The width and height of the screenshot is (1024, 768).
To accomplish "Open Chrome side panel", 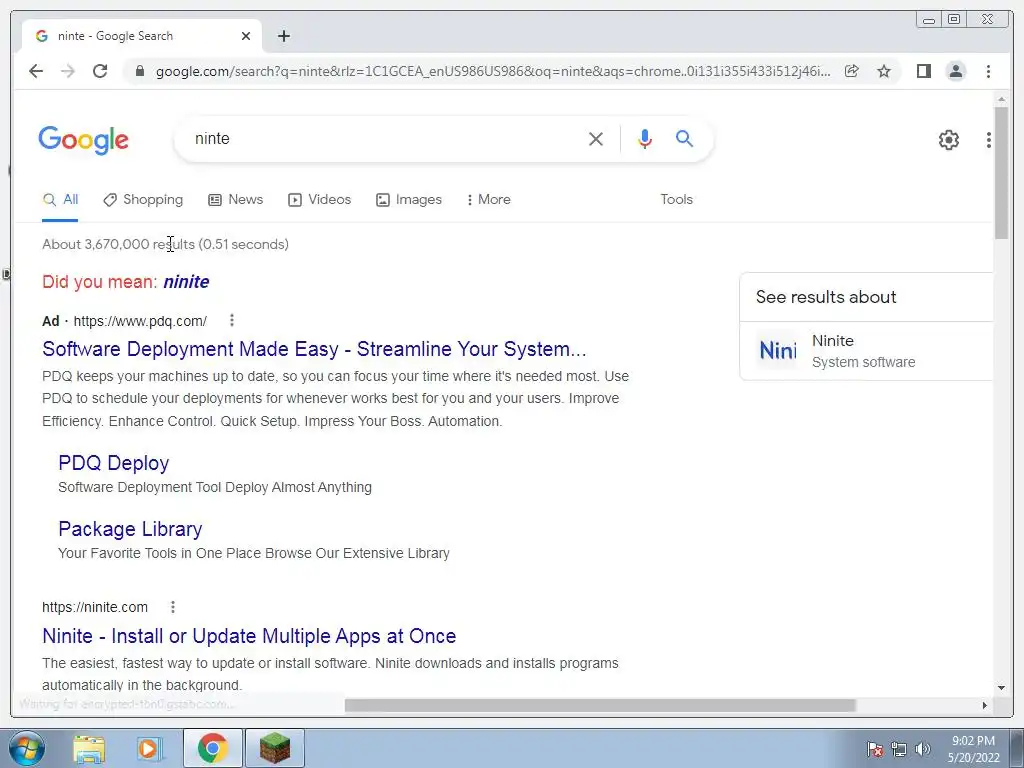I will pos(923,71).
